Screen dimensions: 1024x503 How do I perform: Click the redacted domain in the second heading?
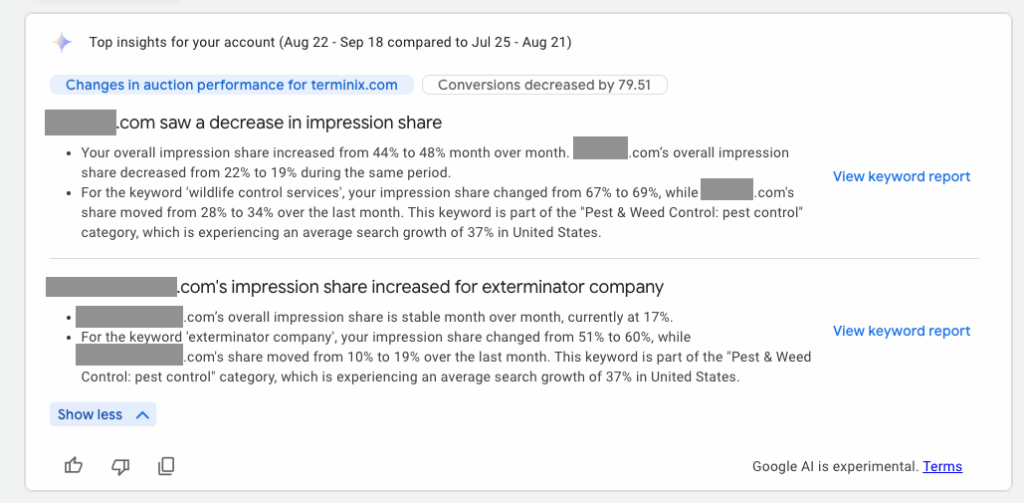(x=111, y=287)
